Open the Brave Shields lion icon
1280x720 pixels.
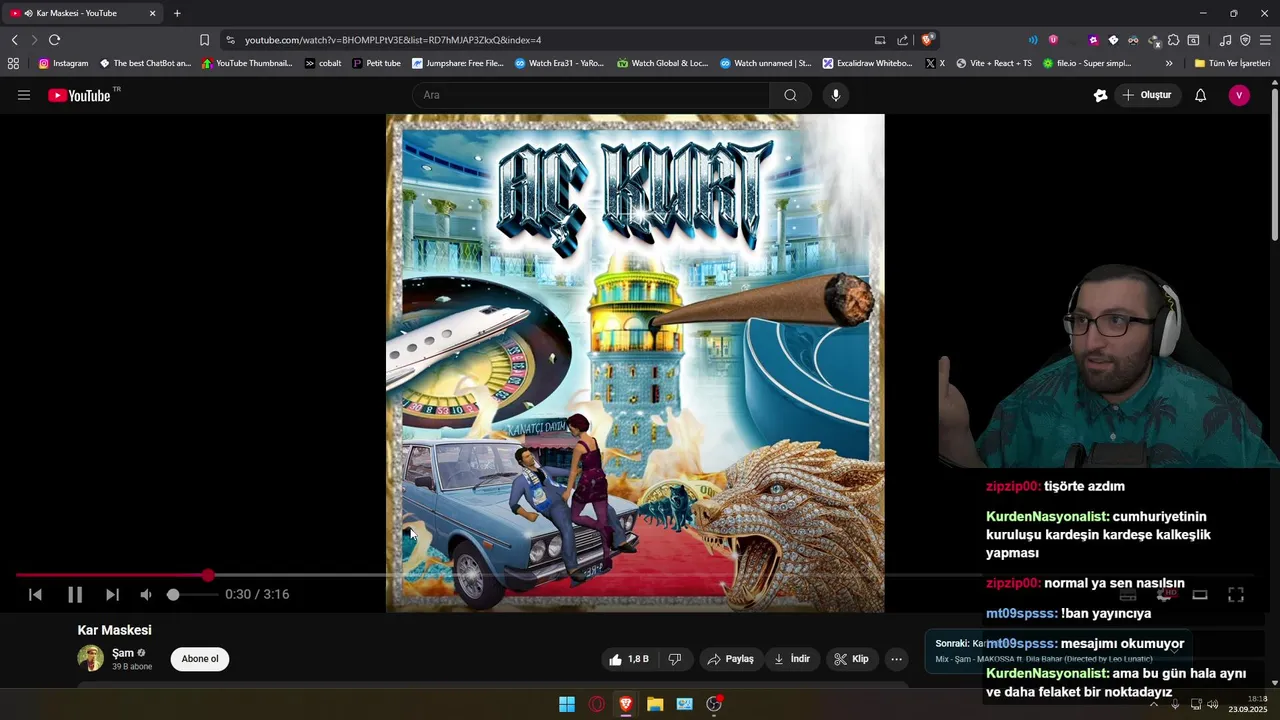tap(928, 40)
